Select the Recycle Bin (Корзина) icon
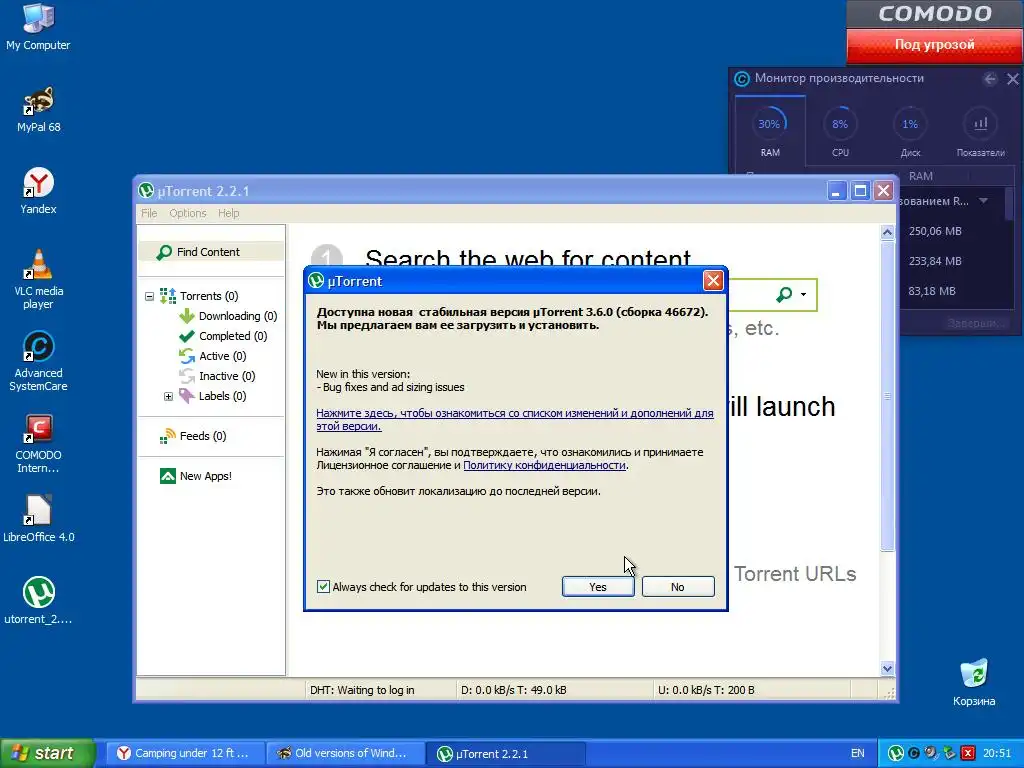The image size is (1024, 768). pyautogui.click(x=974, y=682)
